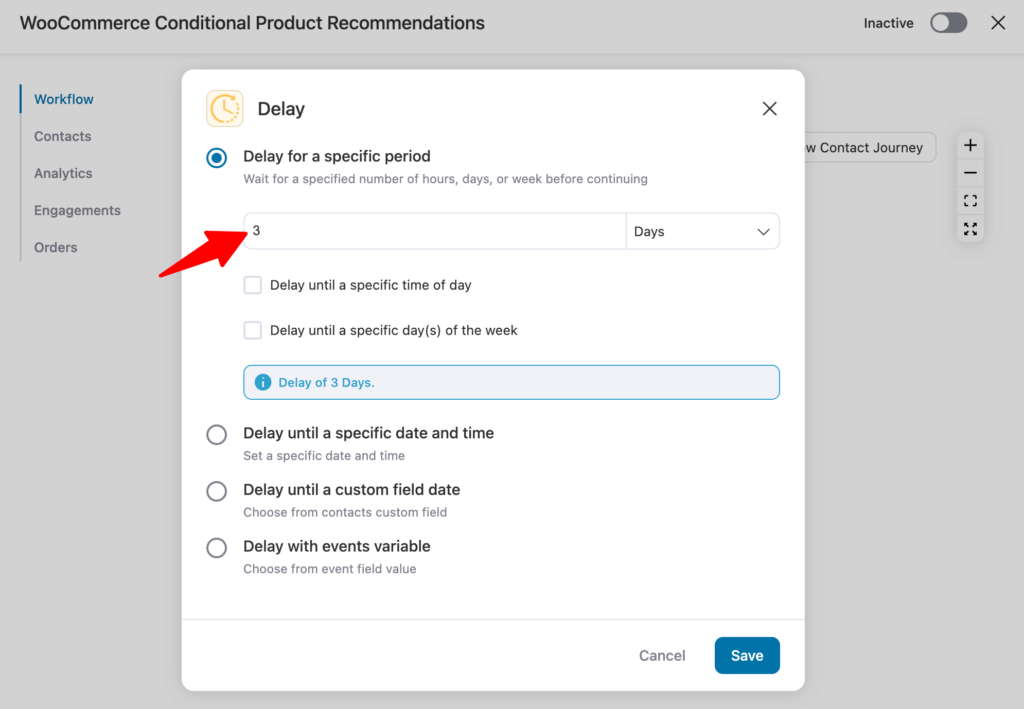Screen dimensions: 1024x709
Task: Switch to the Contacts section
Action: pos(62,136)
